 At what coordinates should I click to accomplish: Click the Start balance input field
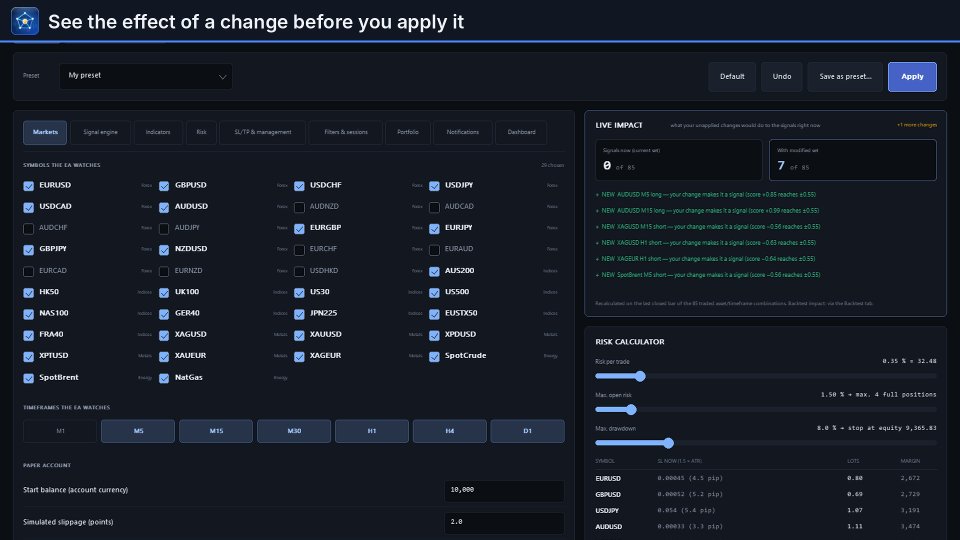tap(504, 490)
